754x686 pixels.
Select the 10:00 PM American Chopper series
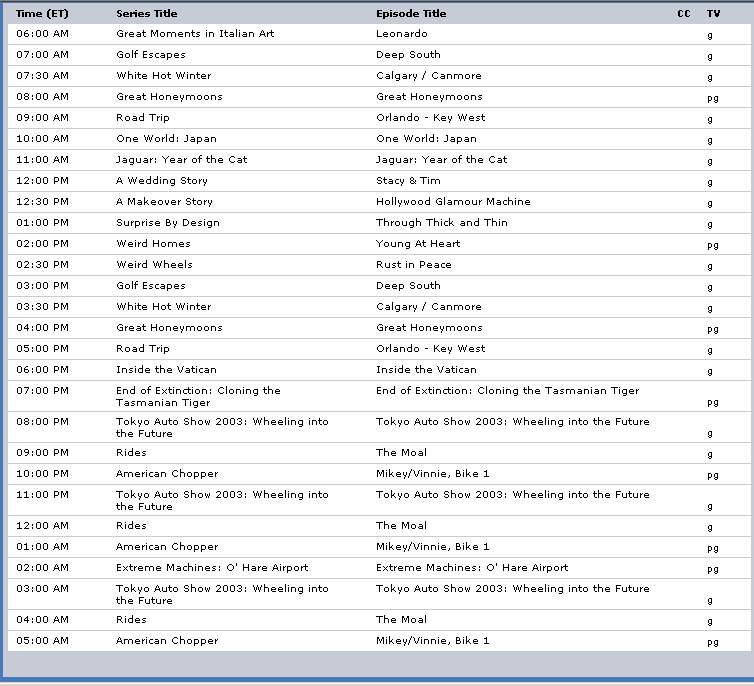coord(167,474)
